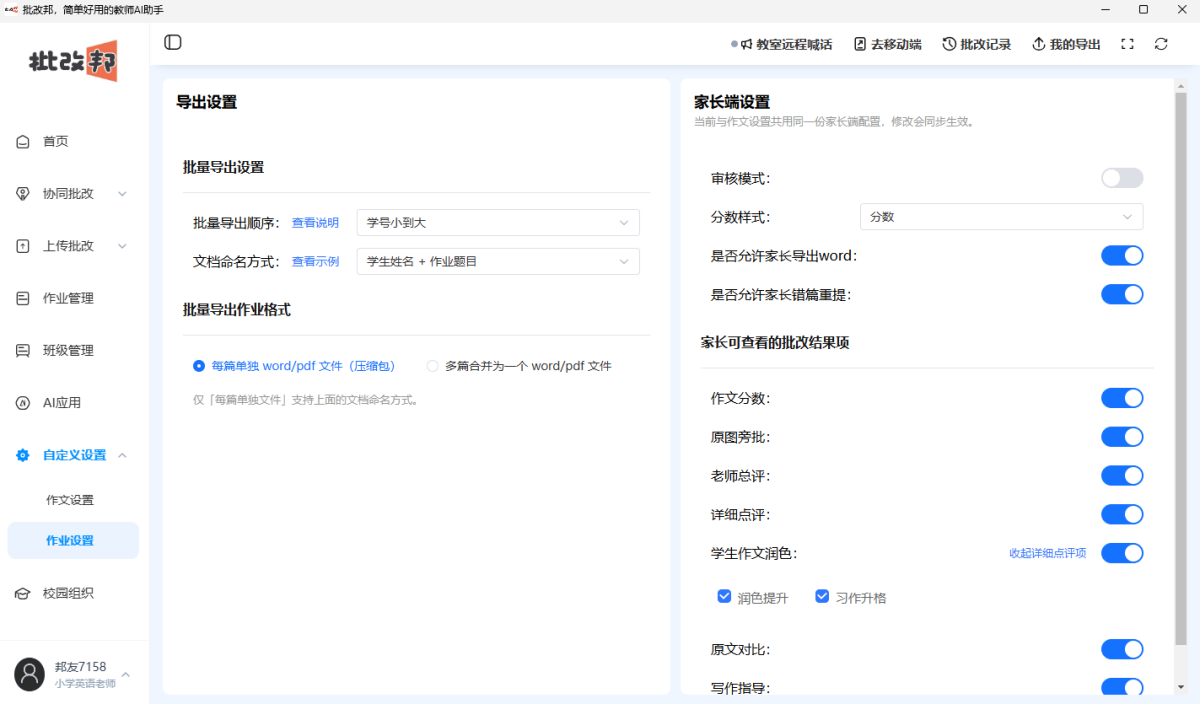This screenshot has height=704, width=1200.
Task: Expand the 上传批改 menu chevron
Action: point(122,246)
